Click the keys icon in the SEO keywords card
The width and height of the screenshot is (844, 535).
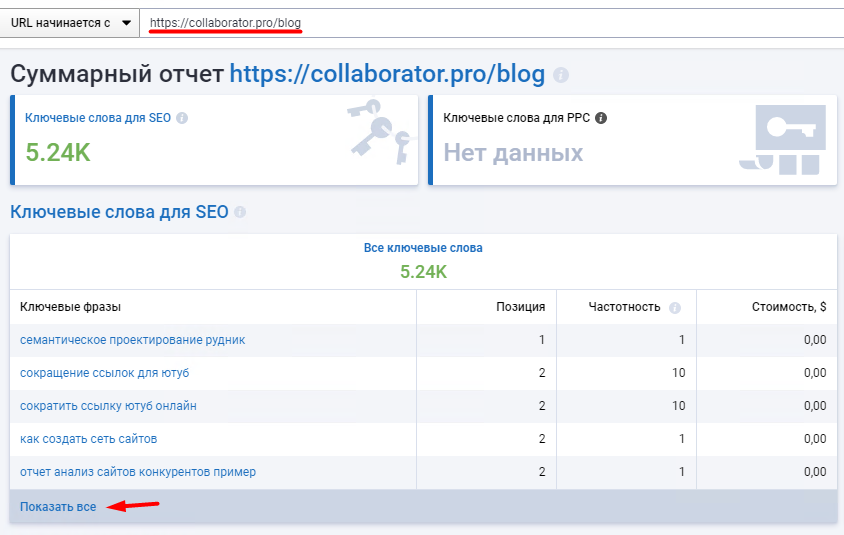coord(380,132)
